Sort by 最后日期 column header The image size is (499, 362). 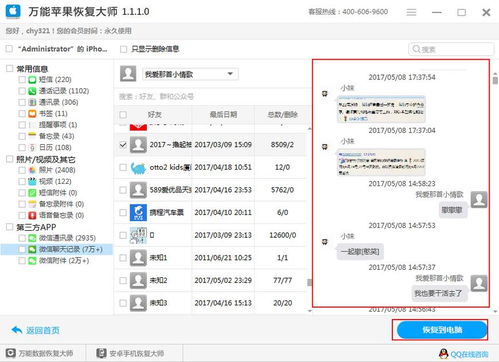pyautogui.click(x=223, y=115)
